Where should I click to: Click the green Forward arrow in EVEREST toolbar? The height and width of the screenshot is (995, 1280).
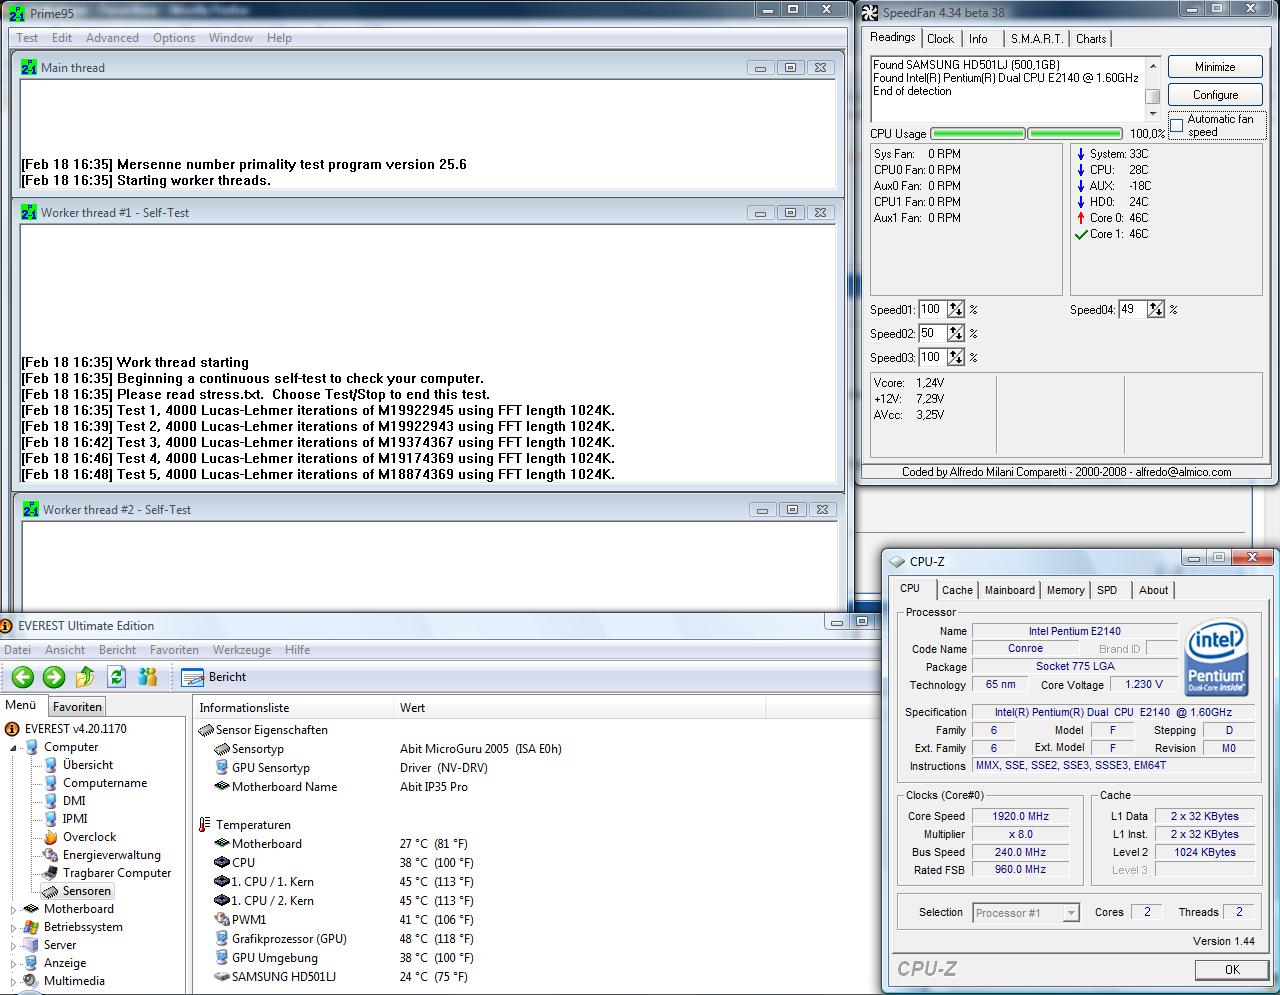[54, 677]
